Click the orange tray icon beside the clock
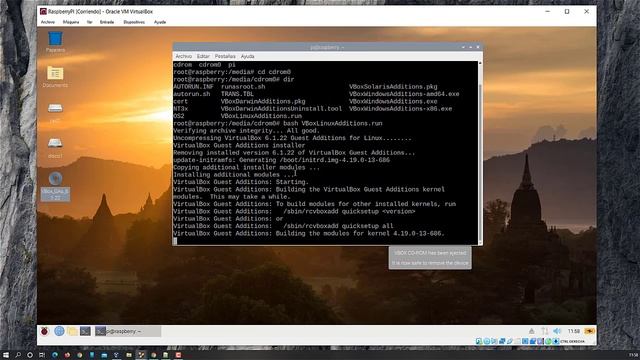Image resolution: width=640 pixels, height=360 pixels. click(589, 331)
